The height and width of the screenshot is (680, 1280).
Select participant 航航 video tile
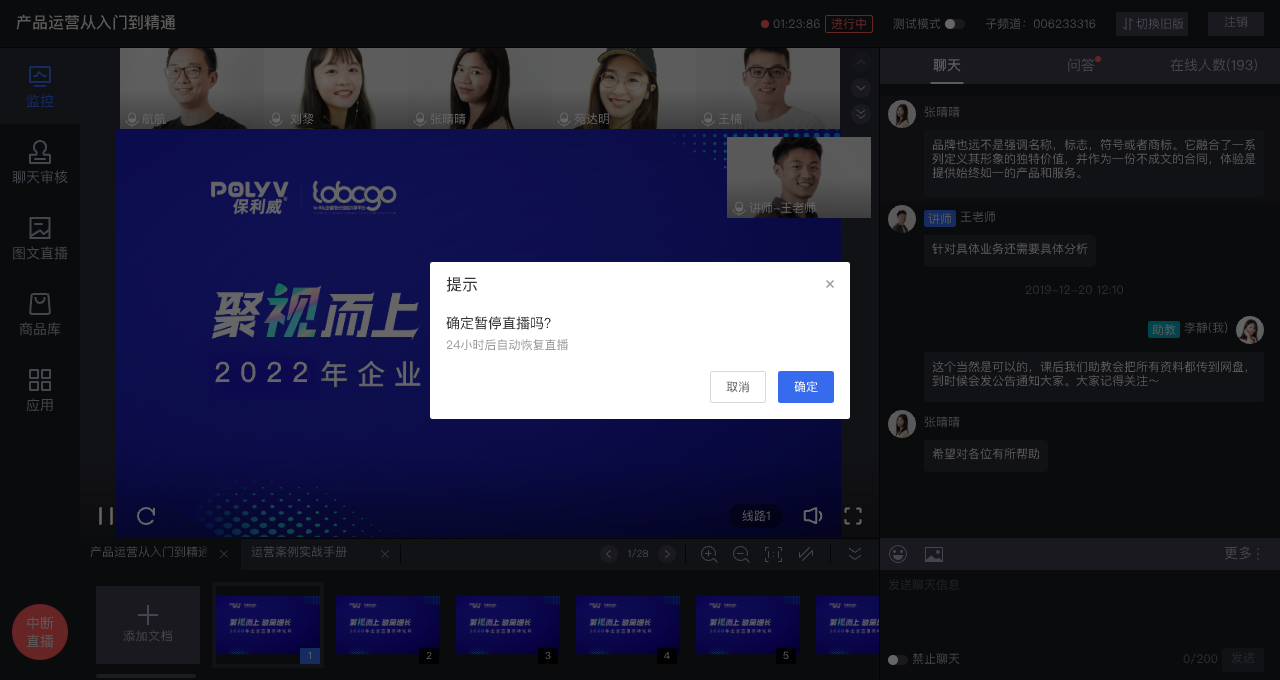click(x=192, y=88)
